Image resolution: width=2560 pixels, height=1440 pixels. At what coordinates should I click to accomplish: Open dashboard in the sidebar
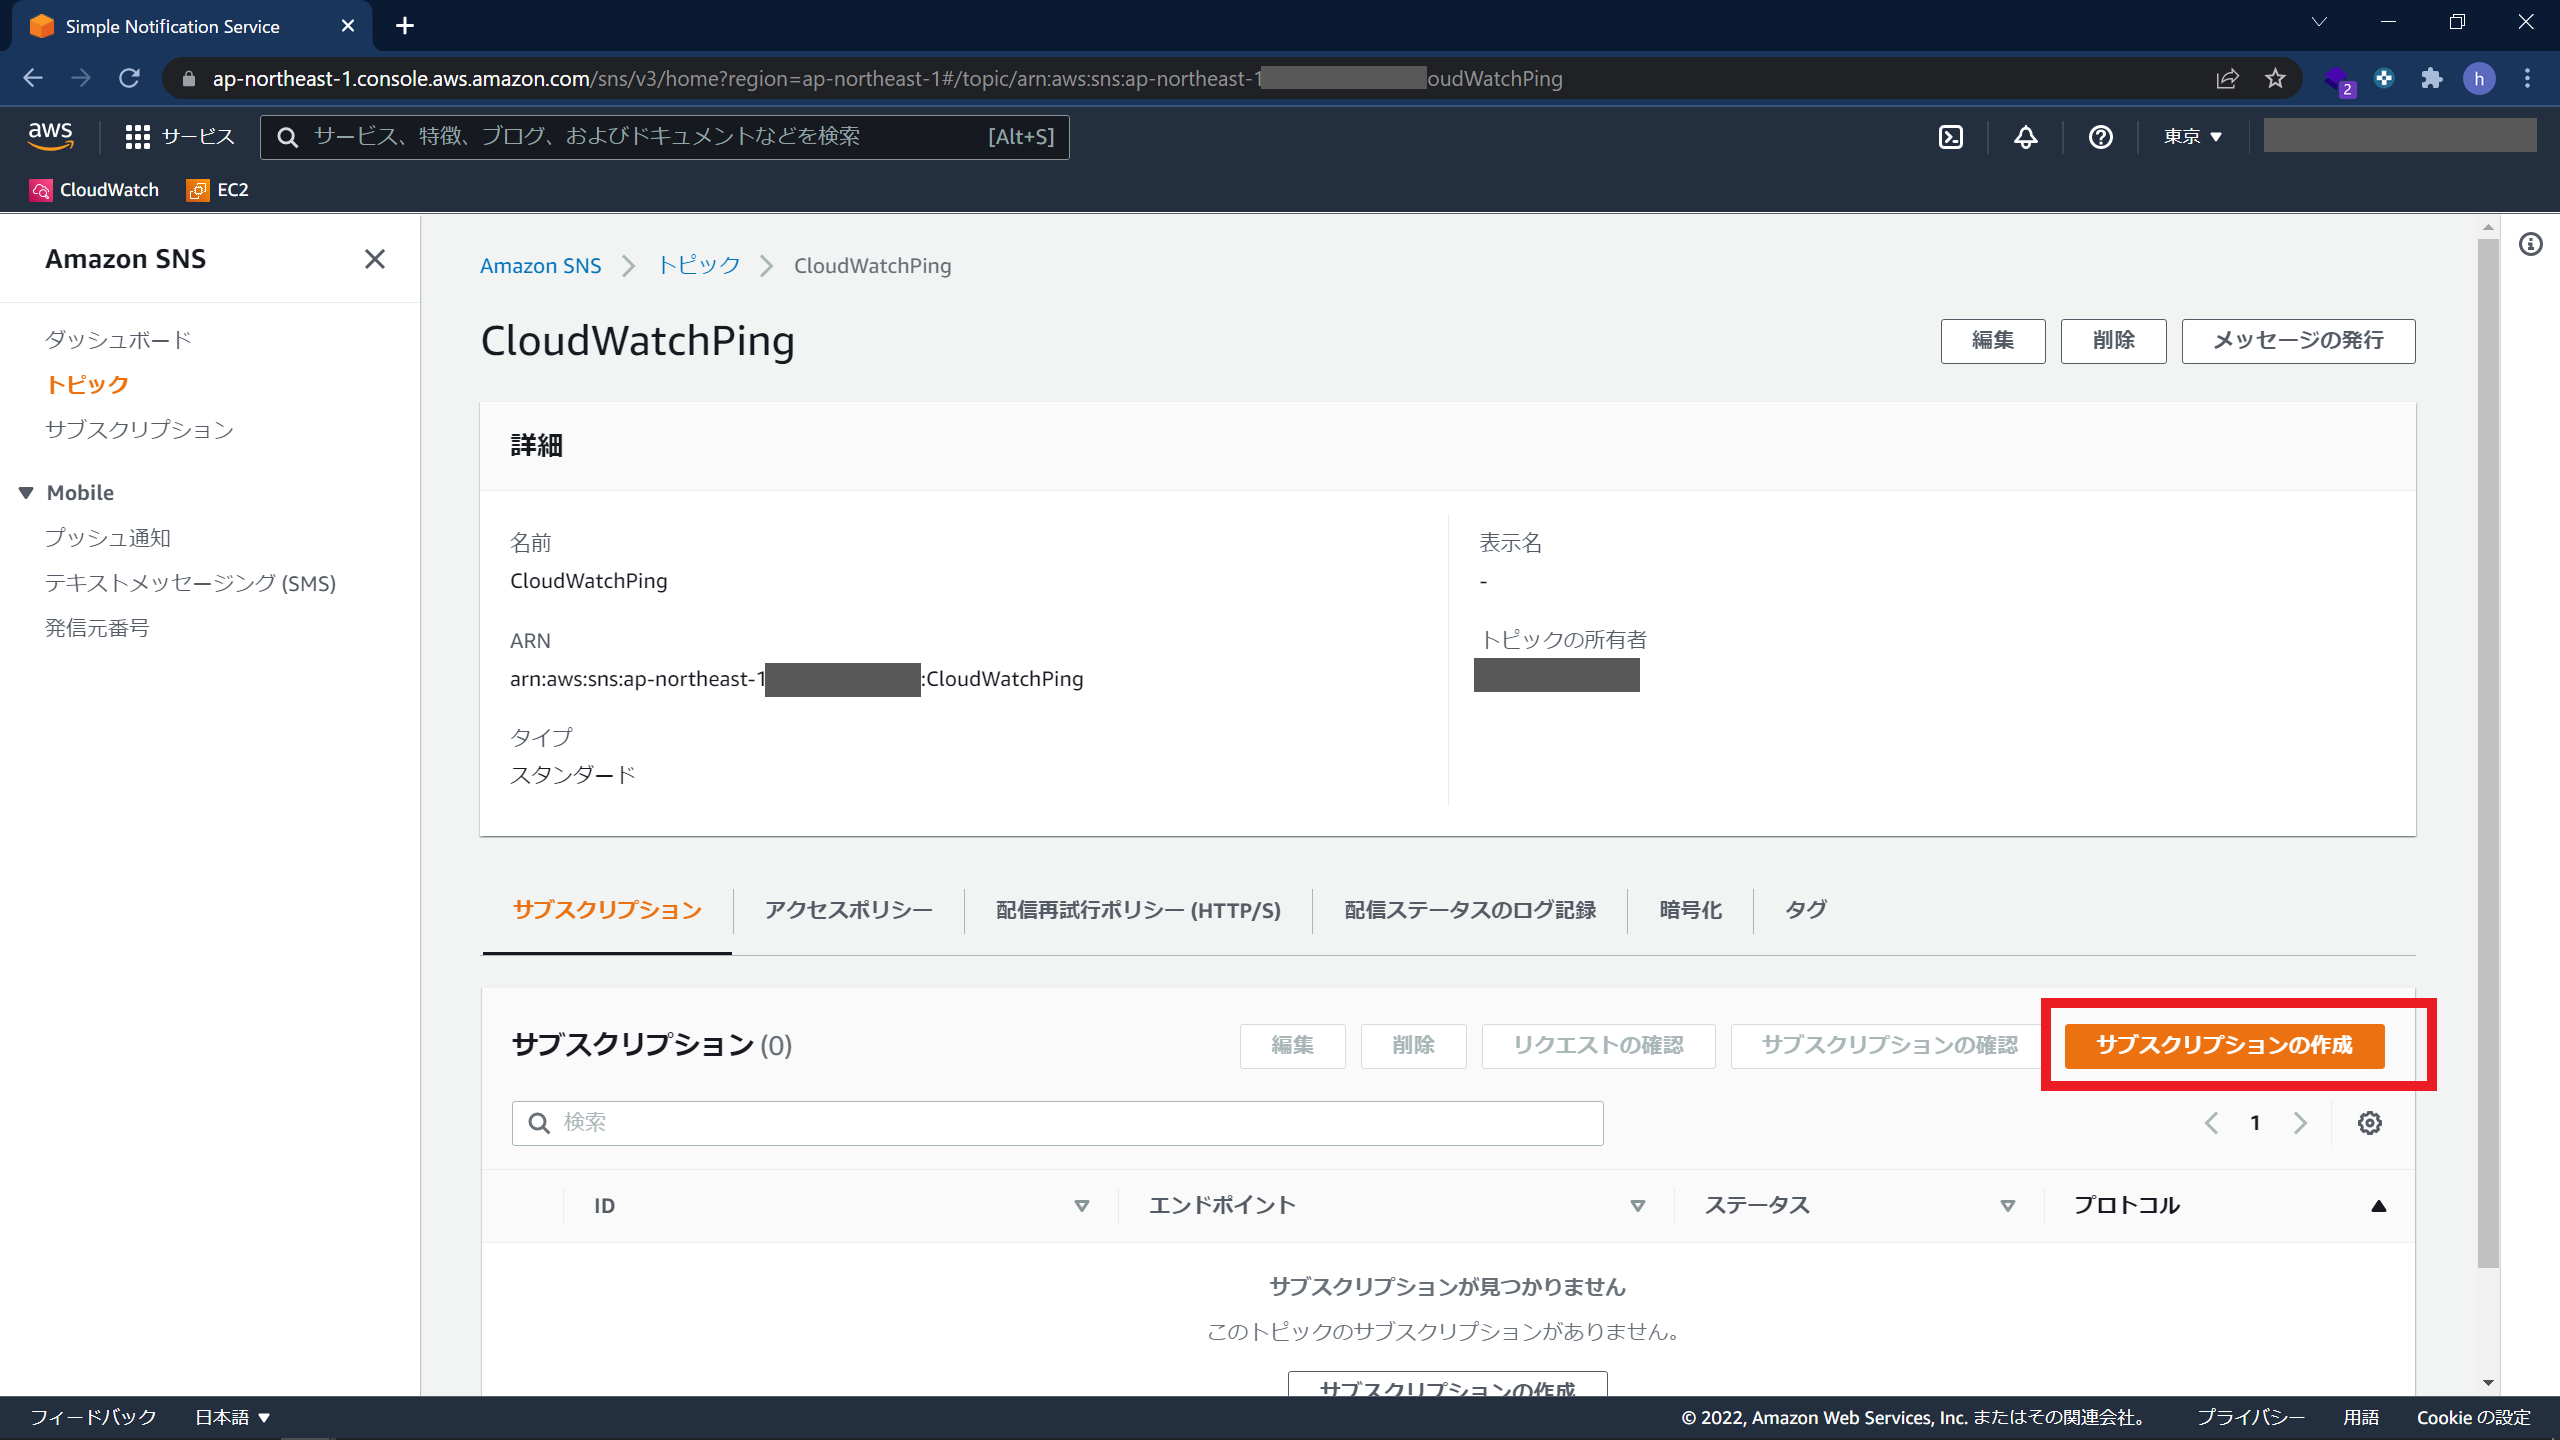coord(118,340)
